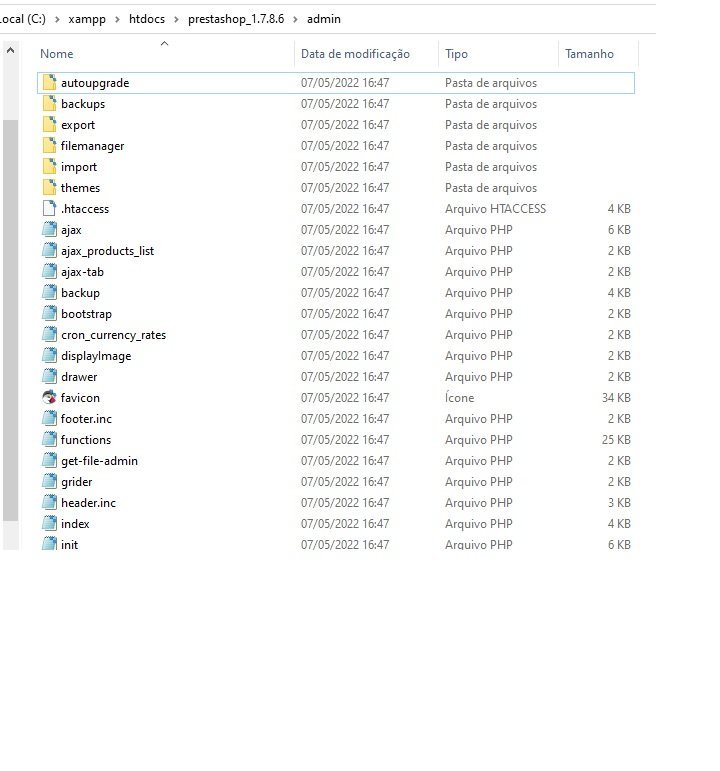Click the bootstrap PHP file icon
Screen dimensions: 720x771
pos(49,314)
